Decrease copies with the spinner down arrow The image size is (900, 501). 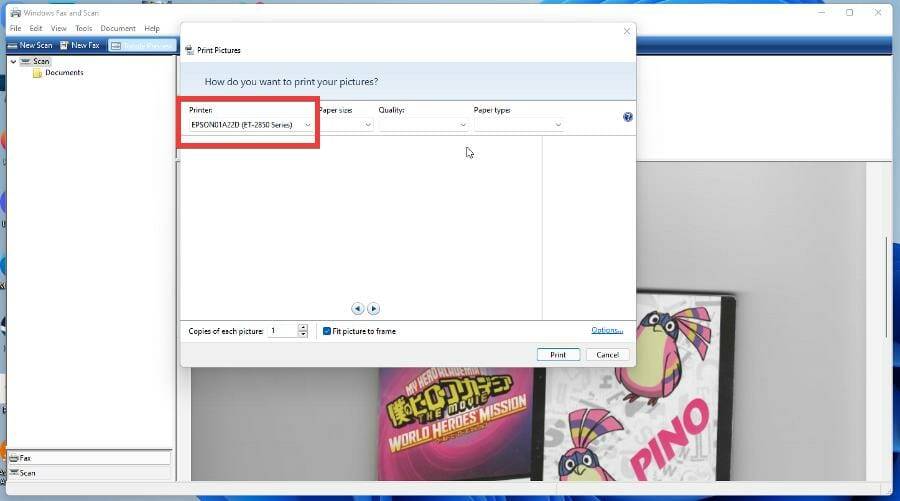pos(302,334)
